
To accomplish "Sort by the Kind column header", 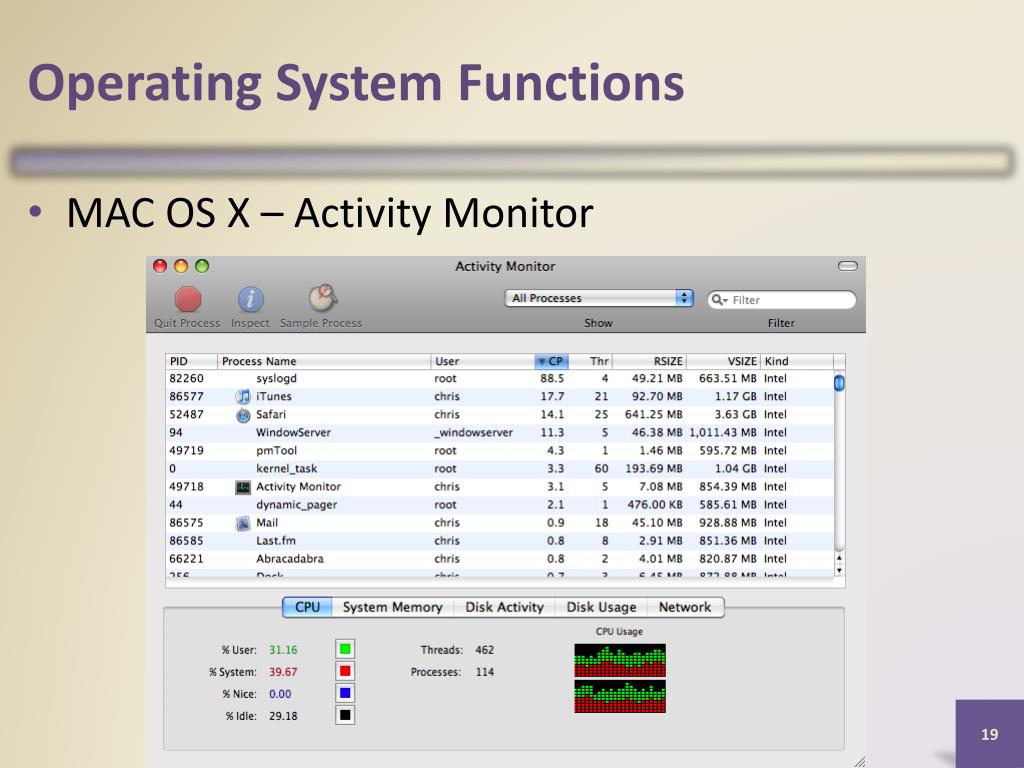I will pyautogui.click(x=797, y=361).
